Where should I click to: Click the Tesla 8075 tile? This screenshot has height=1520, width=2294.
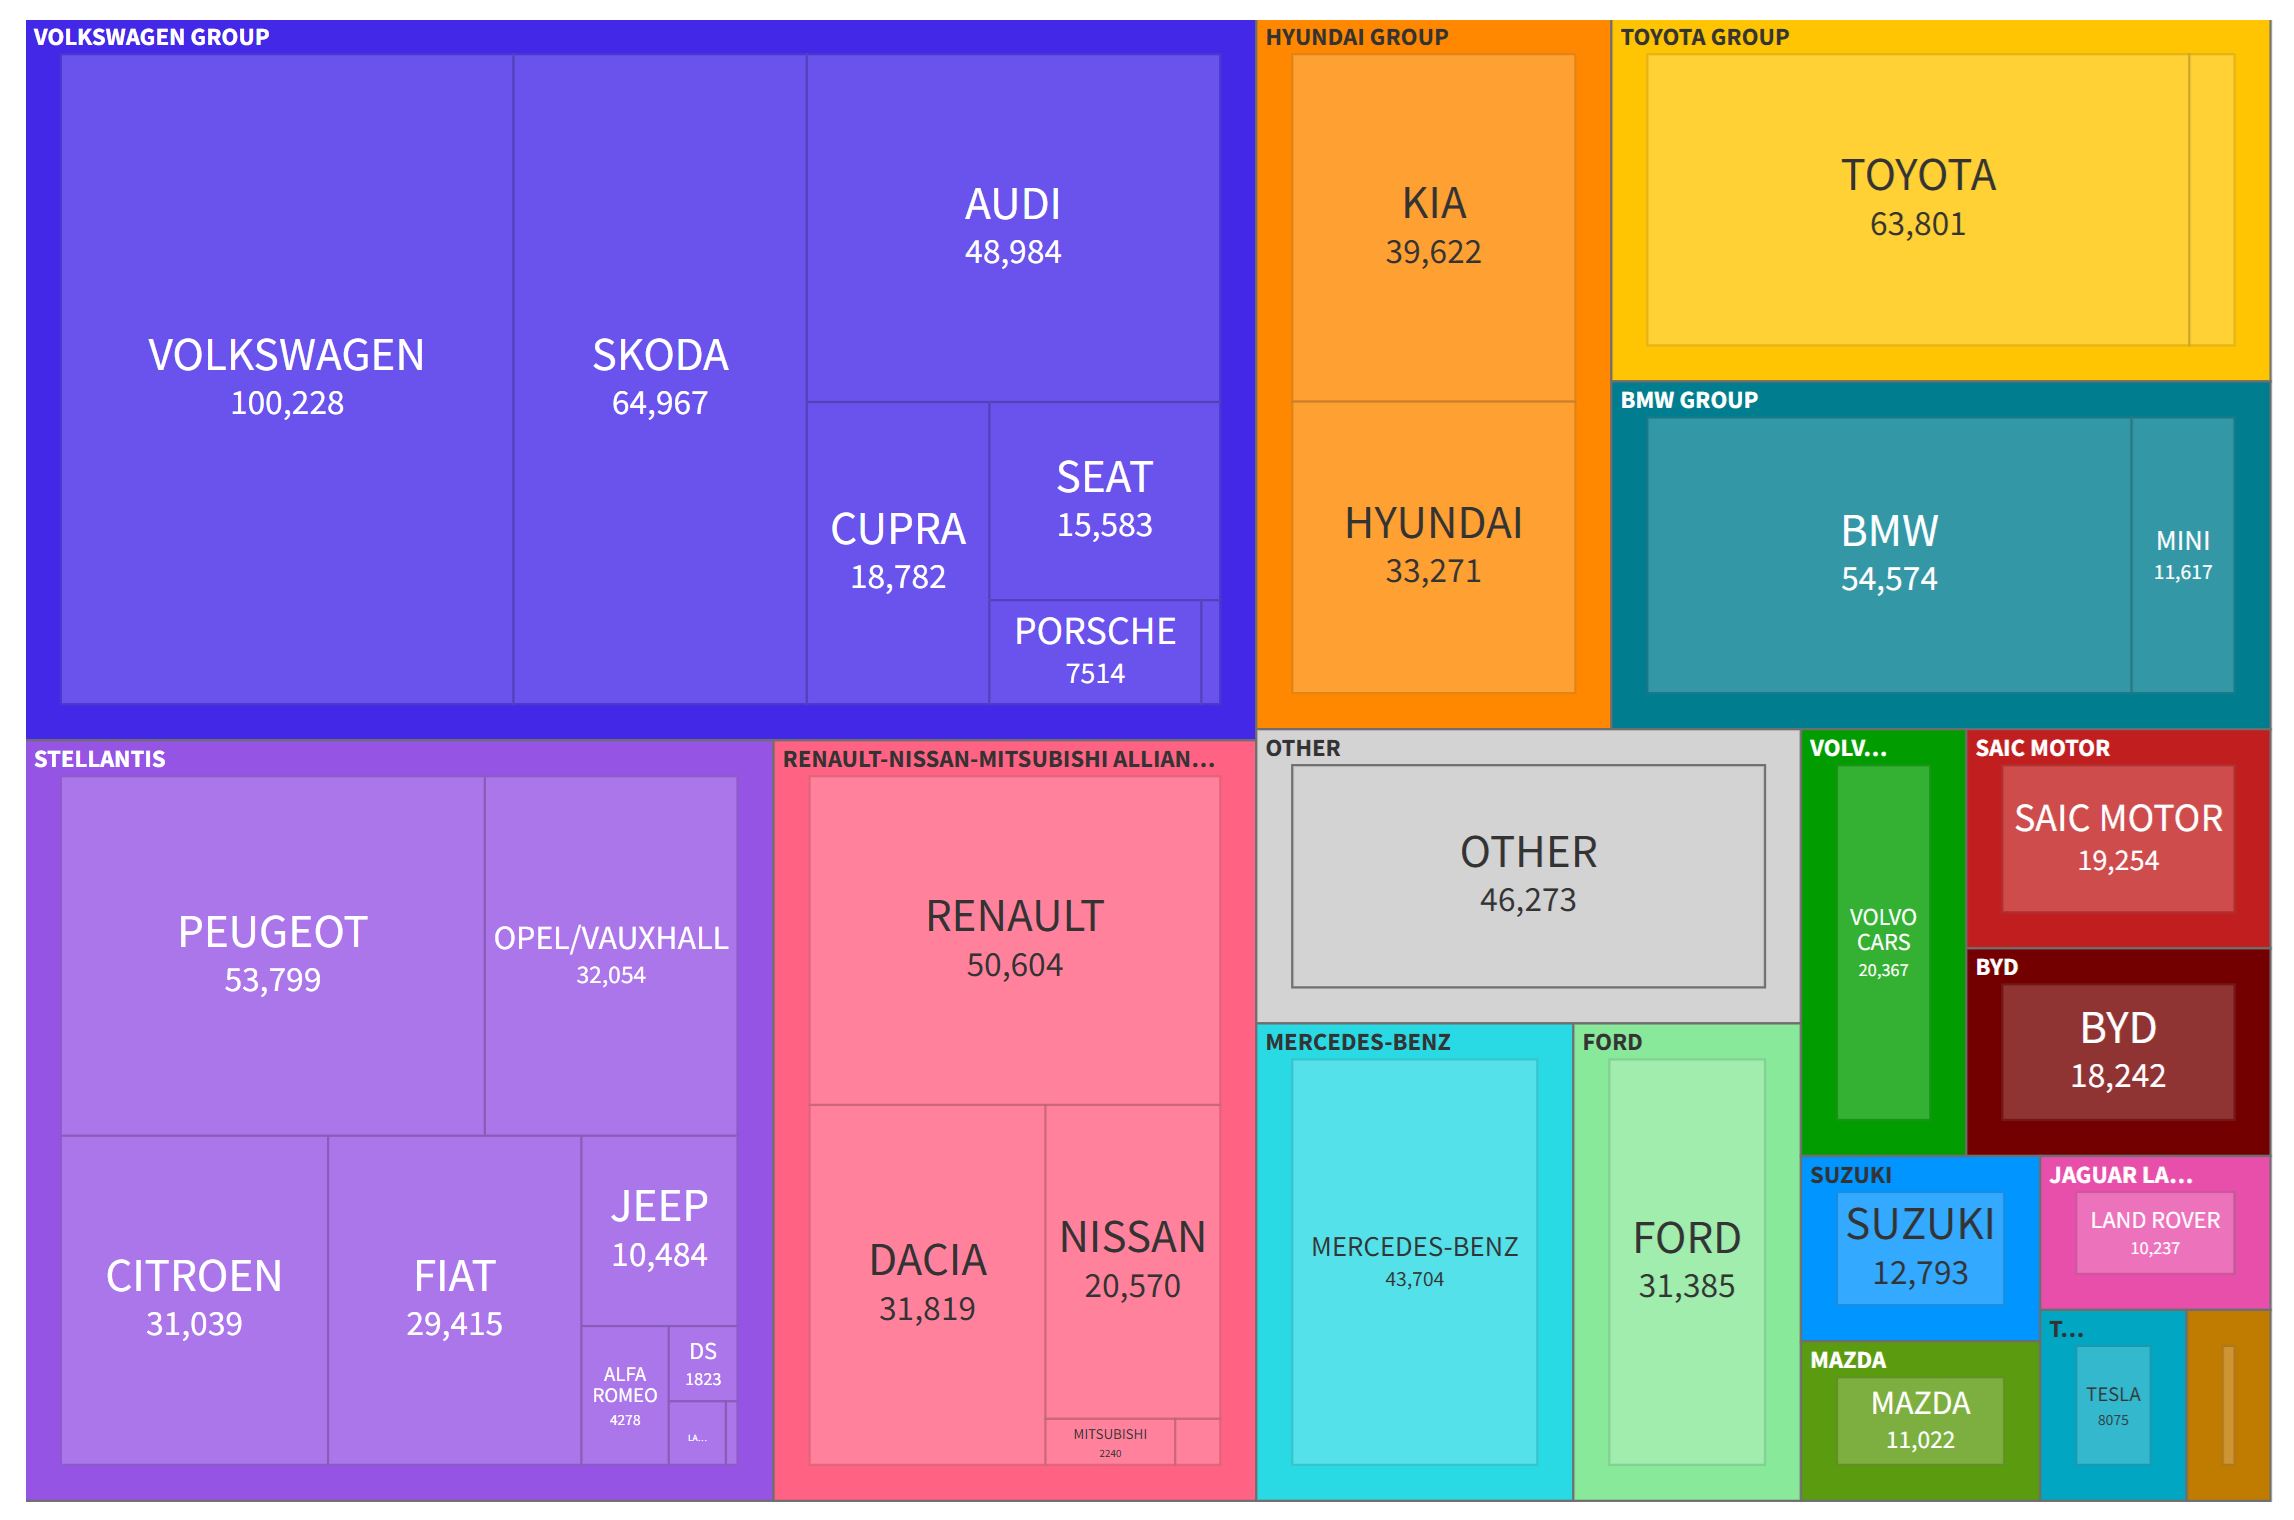pos(2112,1404)
